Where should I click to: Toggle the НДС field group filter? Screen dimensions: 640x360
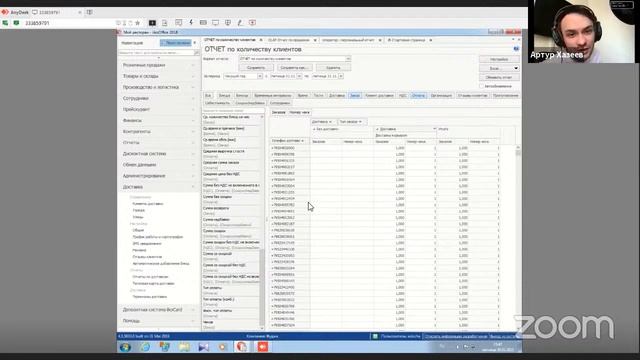pyautogui.click(x=402, y=96)
